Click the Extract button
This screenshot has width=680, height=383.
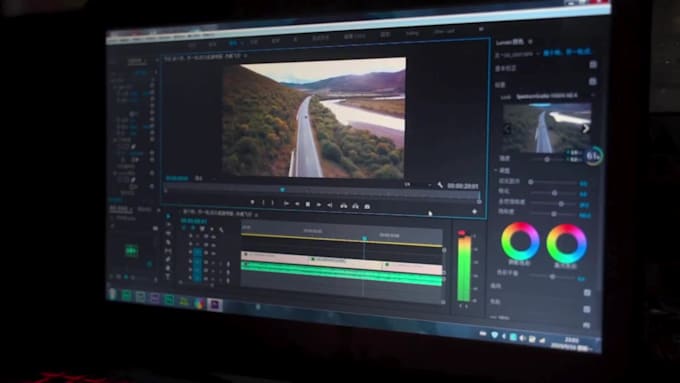(355, 206)
